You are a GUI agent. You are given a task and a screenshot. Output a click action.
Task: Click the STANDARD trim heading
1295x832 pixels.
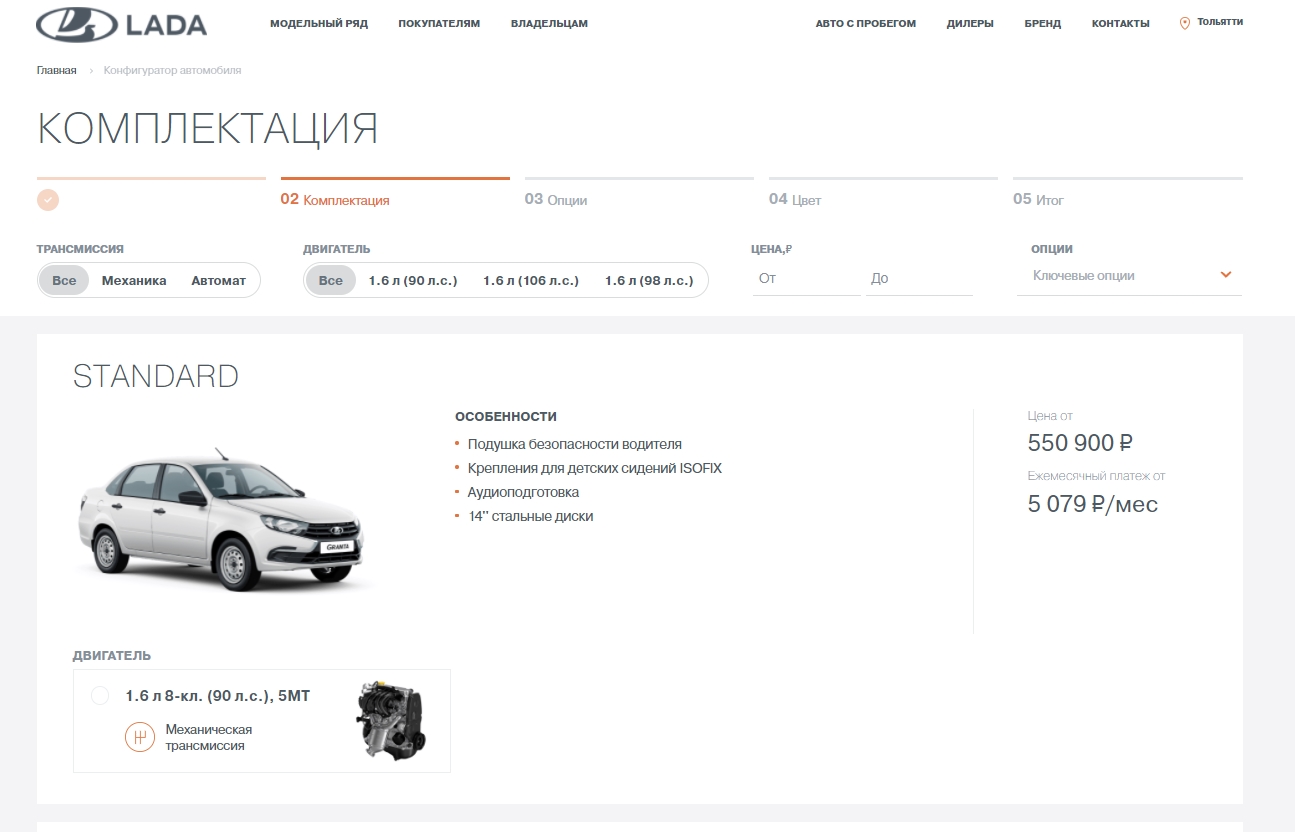(156, 376)
